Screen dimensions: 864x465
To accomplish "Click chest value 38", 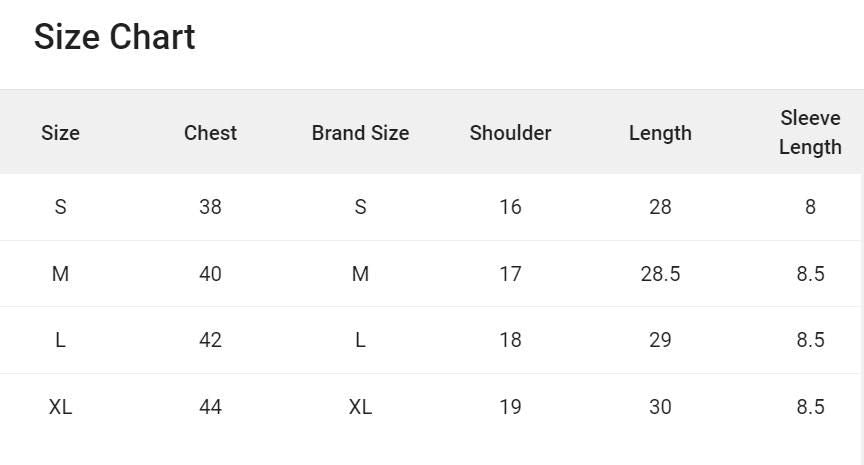I will click(x=210, y=207).
